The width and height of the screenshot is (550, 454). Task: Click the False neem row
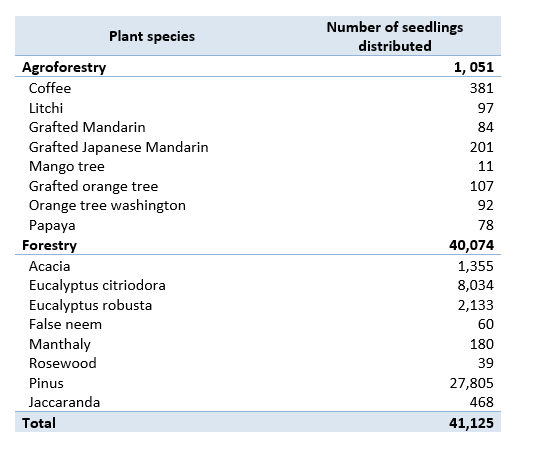(258, 325)
